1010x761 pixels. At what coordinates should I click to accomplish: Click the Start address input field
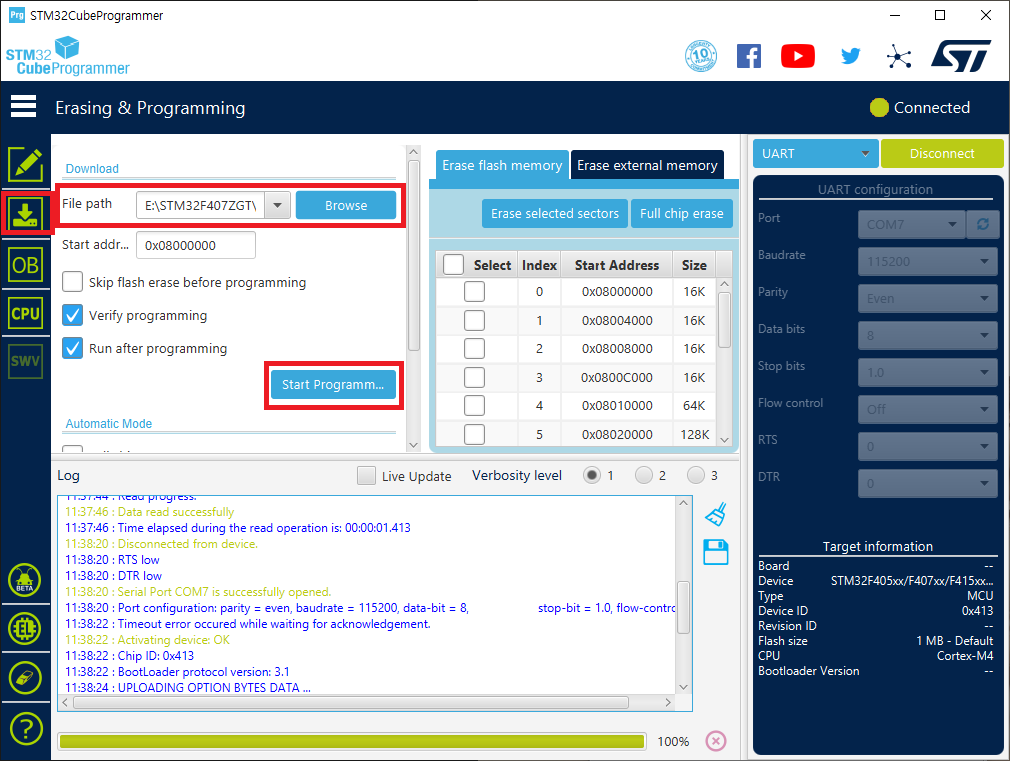point(196,246)
